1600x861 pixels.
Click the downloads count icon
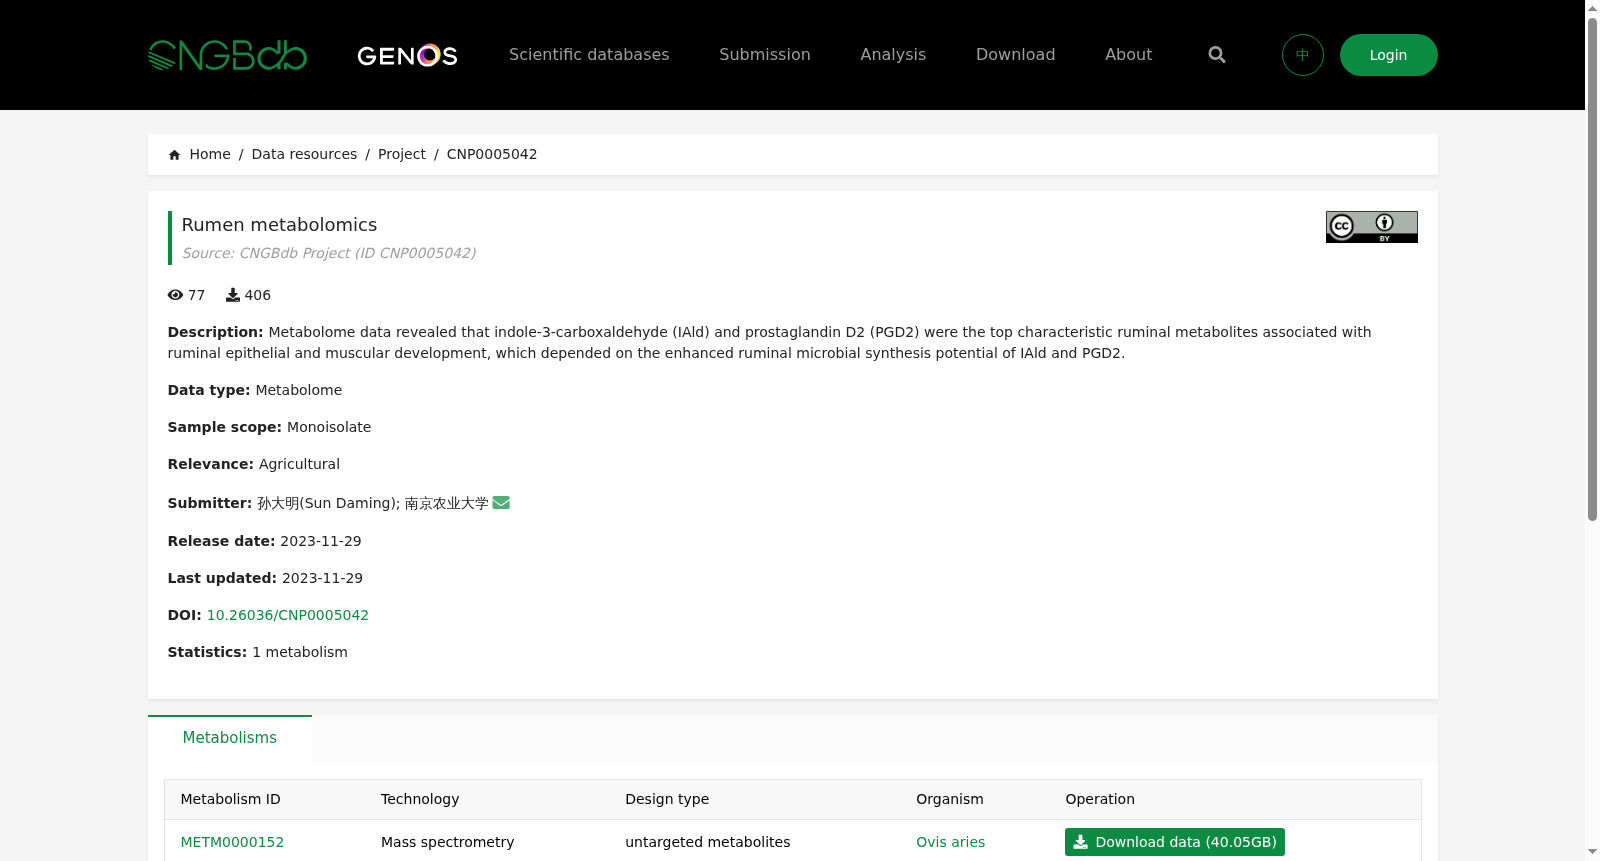tap(233, 295)
